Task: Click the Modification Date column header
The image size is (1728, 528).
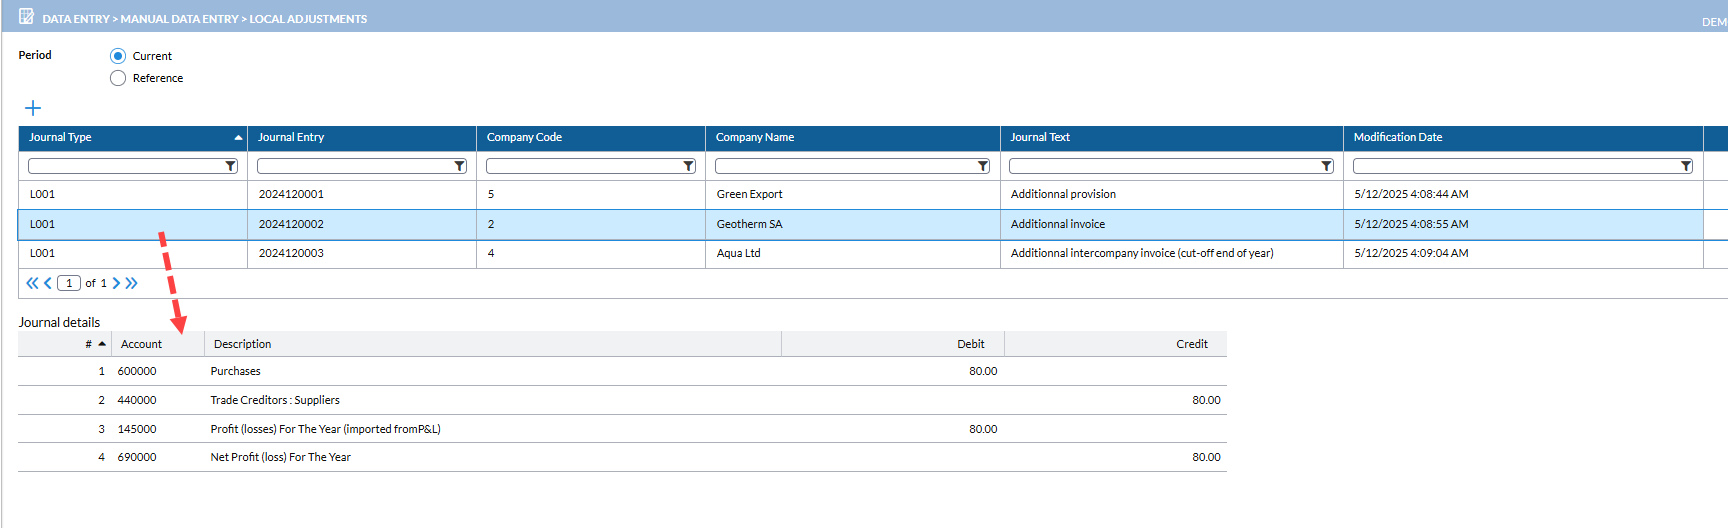Action: click(x=1397, y=137)
